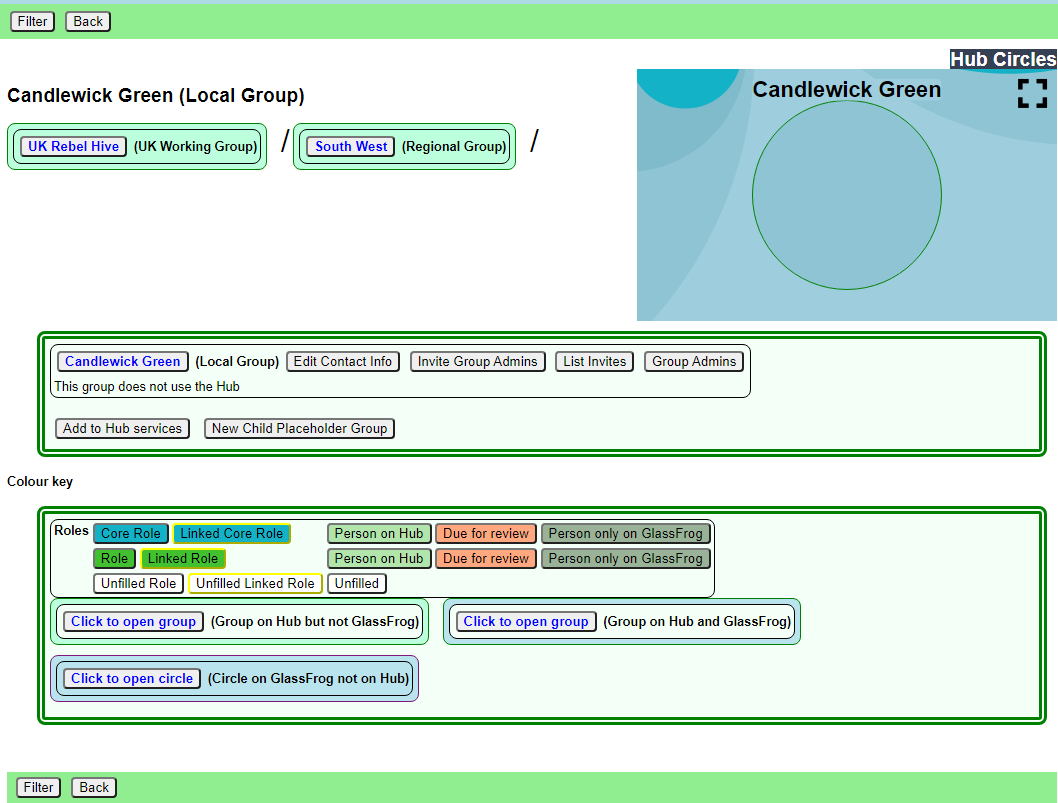Click the 'Roles' label in the colour key

72,530
